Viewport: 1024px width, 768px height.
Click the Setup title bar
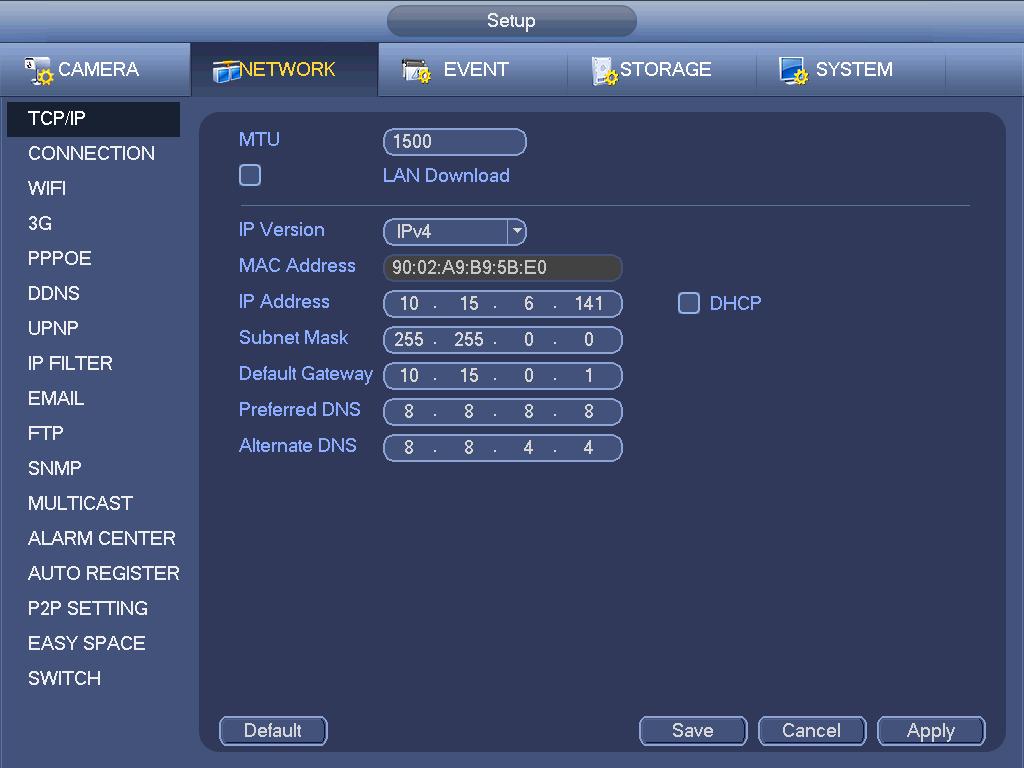tap(511, 21)
